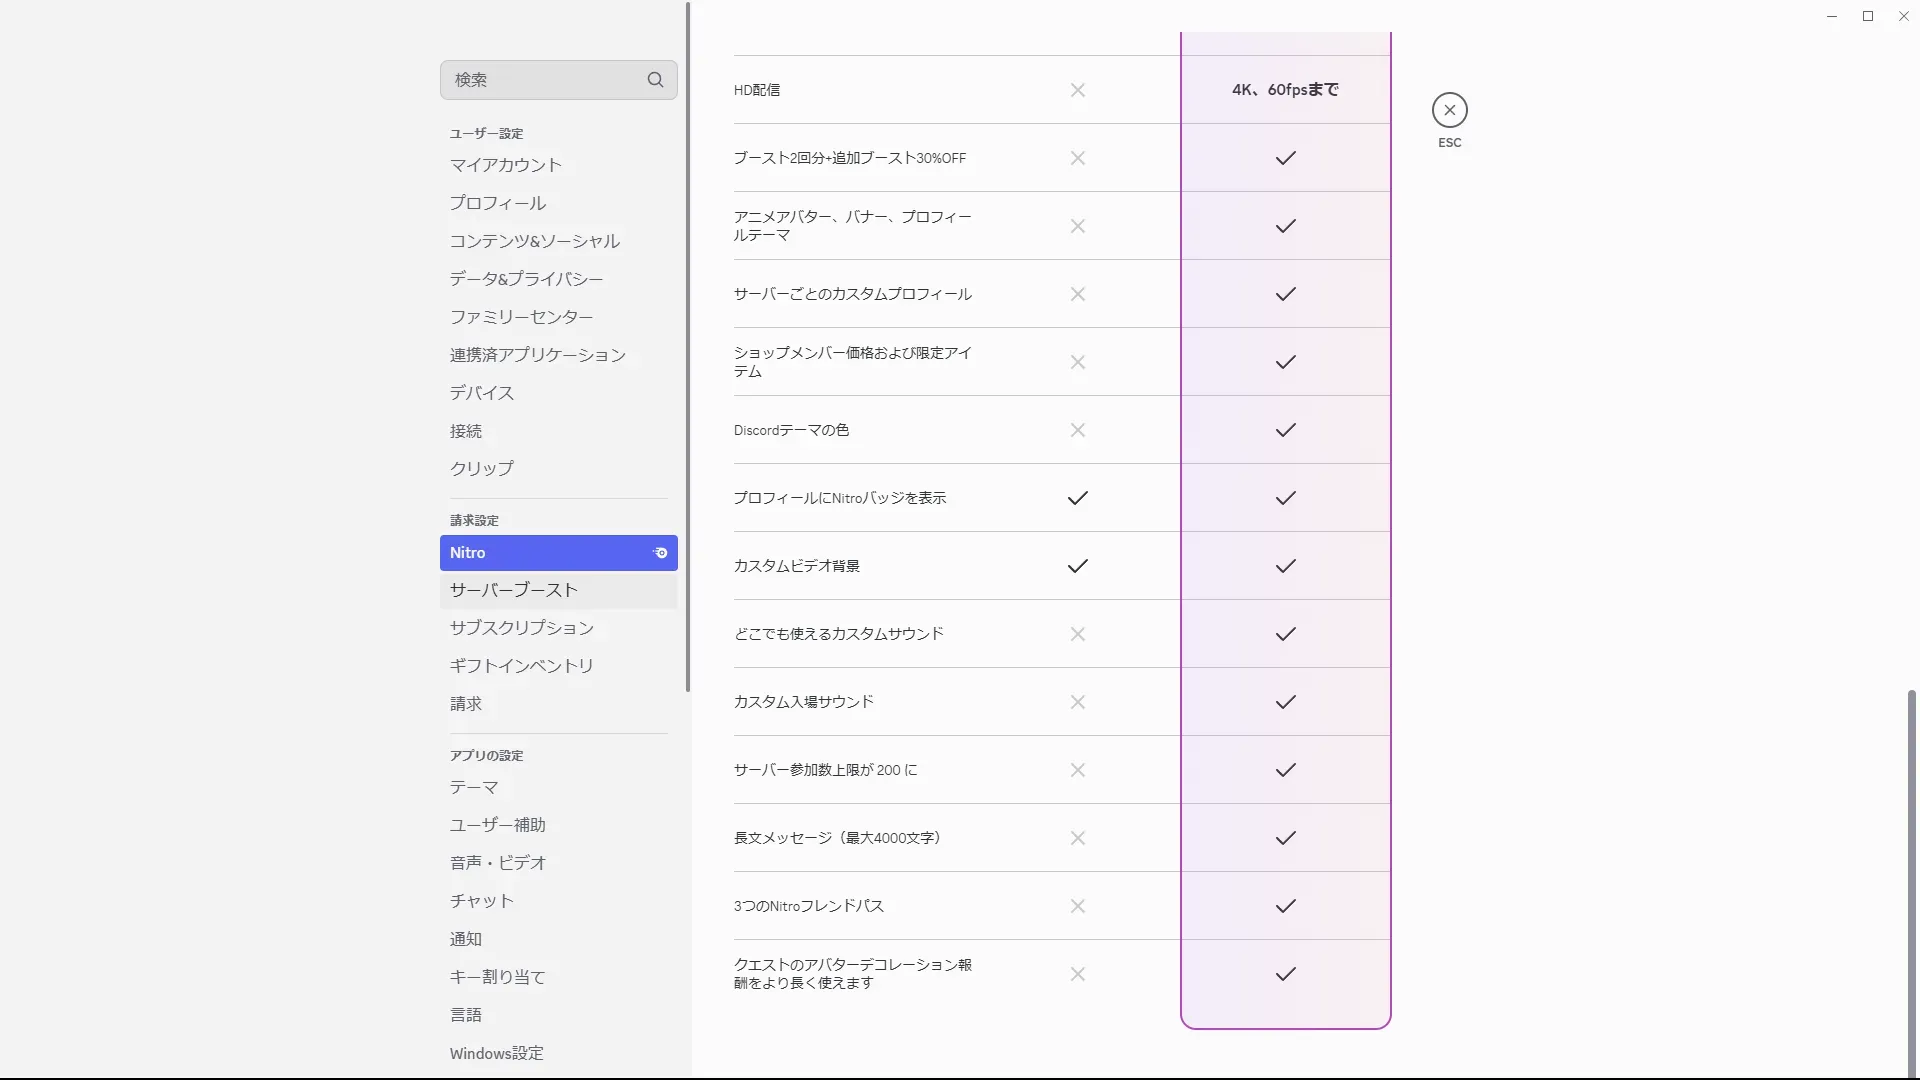Click the 4K、60fpsまで cell
Image resolution: width=1920 pixels, height=1080 pixels.
(1285, 90)
